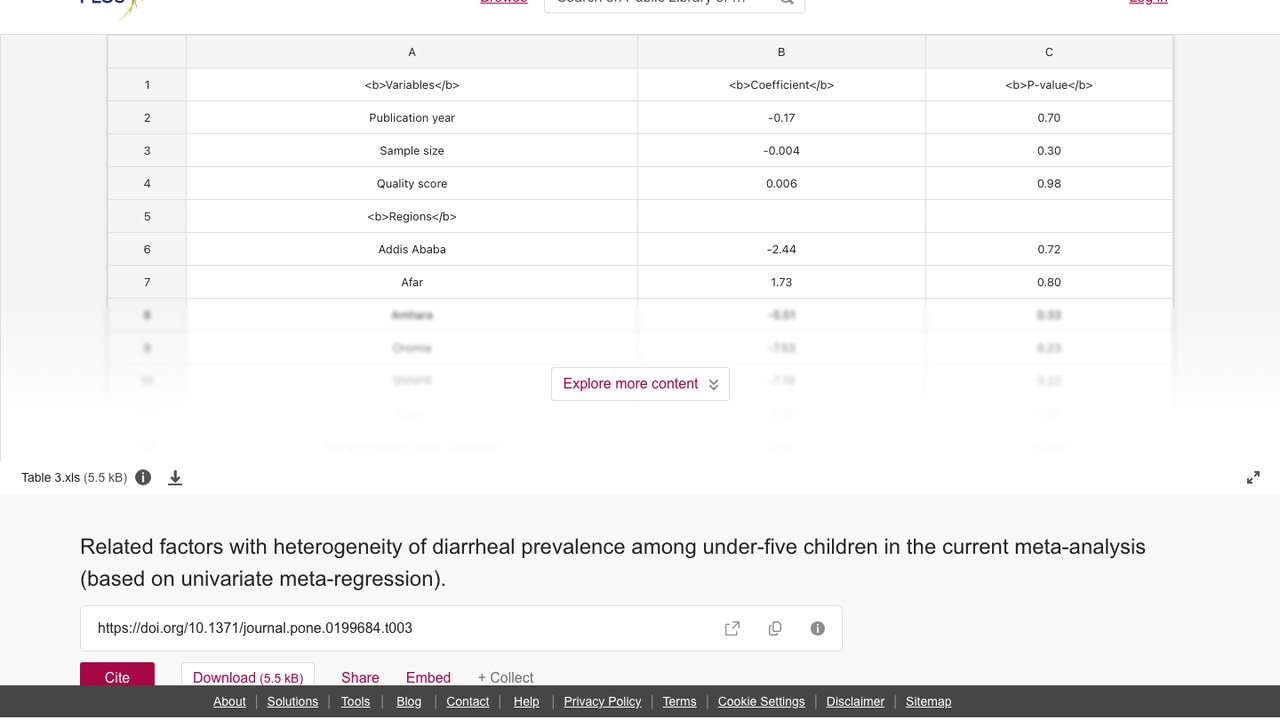
Task: Open the Share option
Action: [x=360, y=677]
